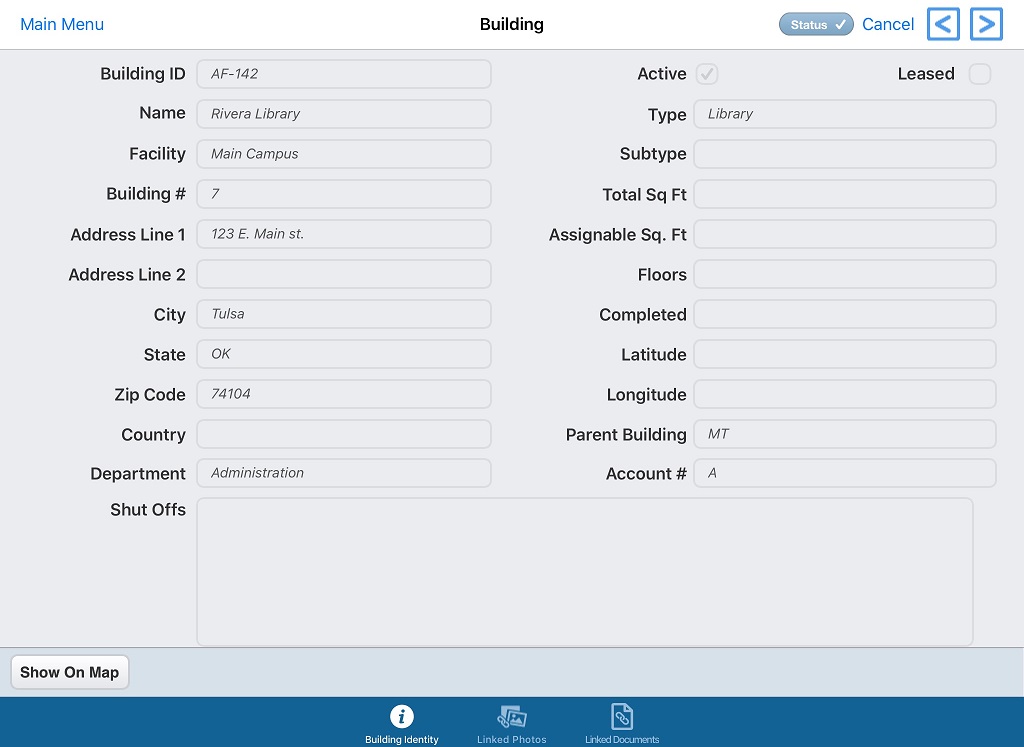Open the Type field showing Library

point(844,114)
